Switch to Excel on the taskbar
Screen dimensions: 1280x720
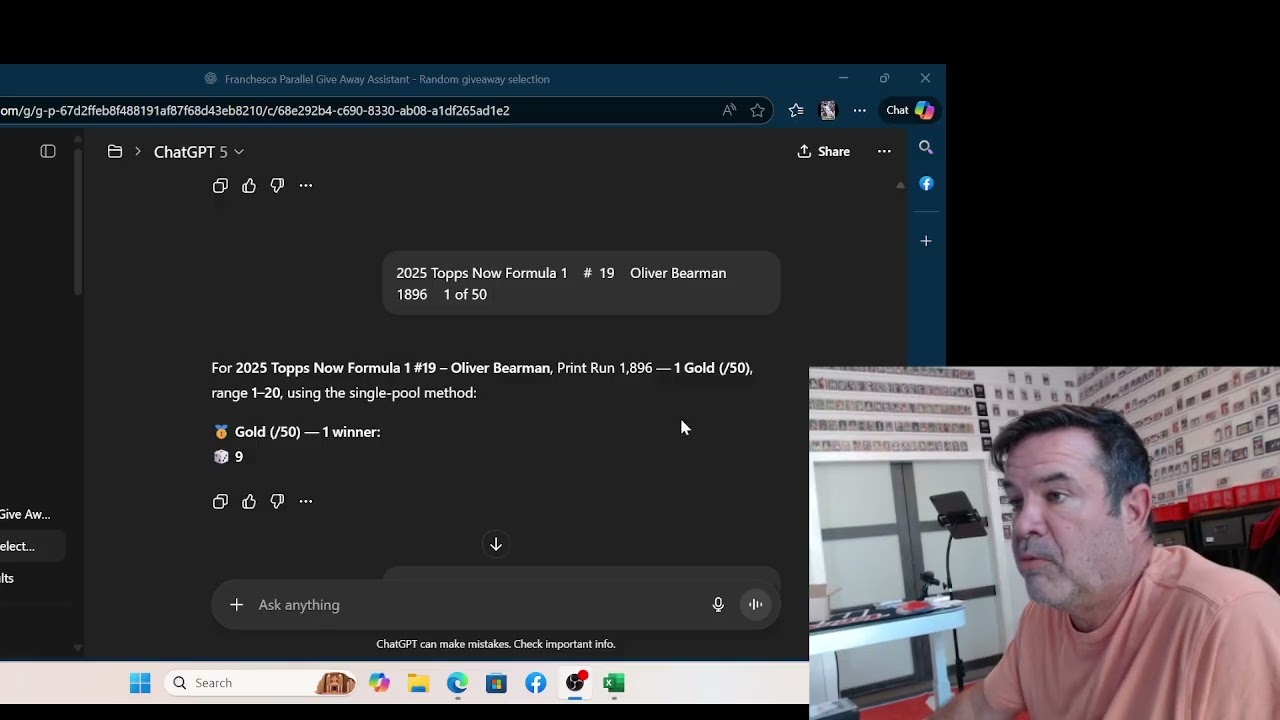click(x=614, y=683)
